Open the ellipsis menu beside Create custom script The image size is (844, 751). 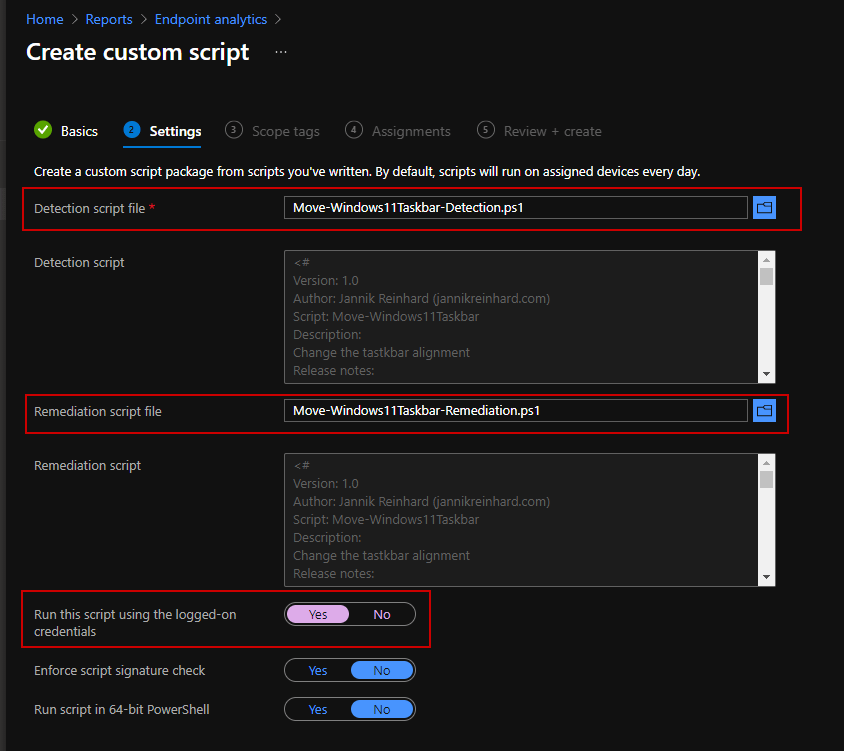coord(281,52)
